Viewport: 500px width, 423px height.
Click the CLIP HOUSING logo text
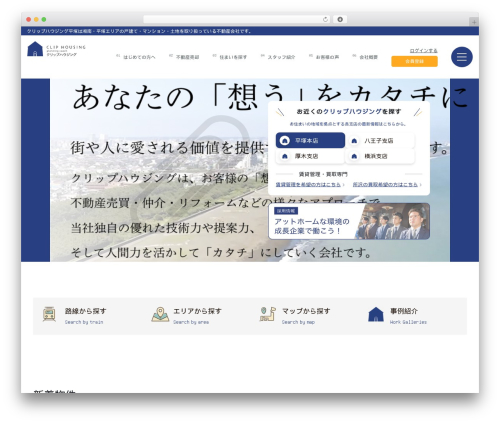point(66,47)
